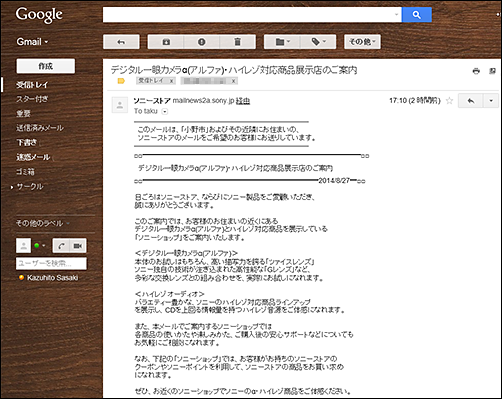Image resolution: width=502 pixels, height=399 pixels.
Task: Click the blue search magnifier button
Action: point(417,15)
